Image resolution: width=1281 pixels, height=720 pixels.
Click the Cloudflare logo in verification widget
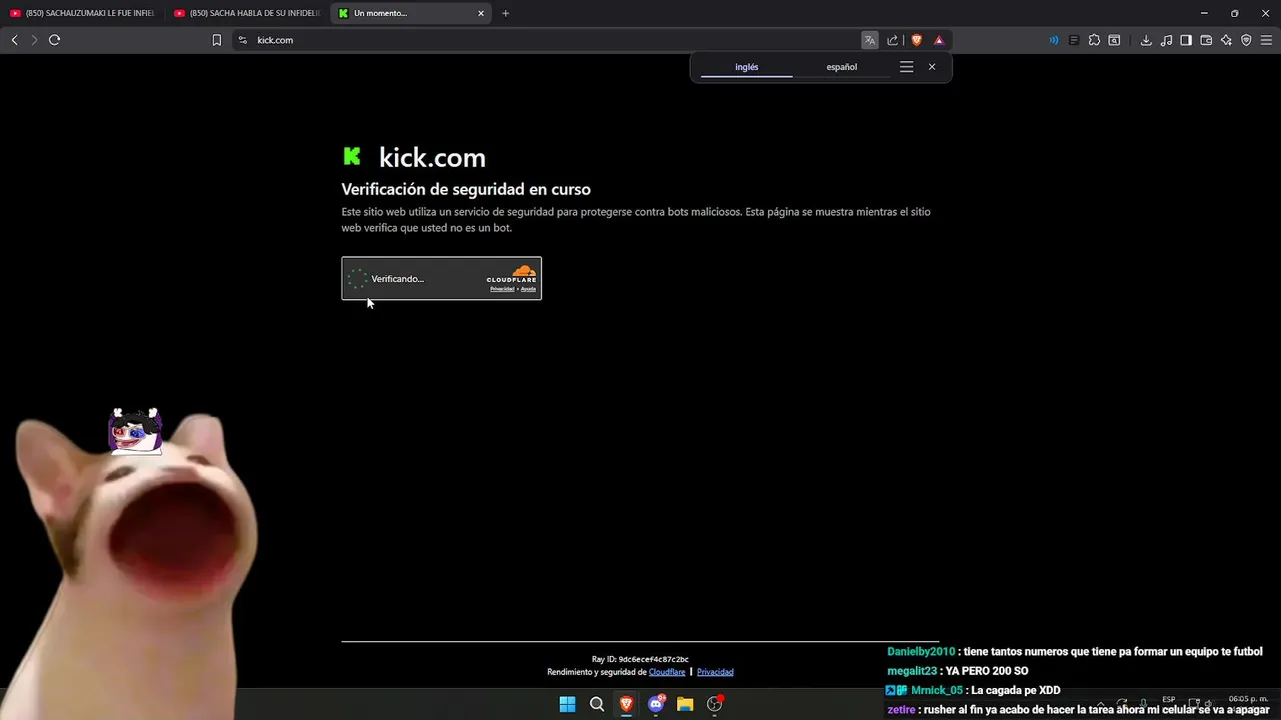pyautogui.click(x=512, y=274)
